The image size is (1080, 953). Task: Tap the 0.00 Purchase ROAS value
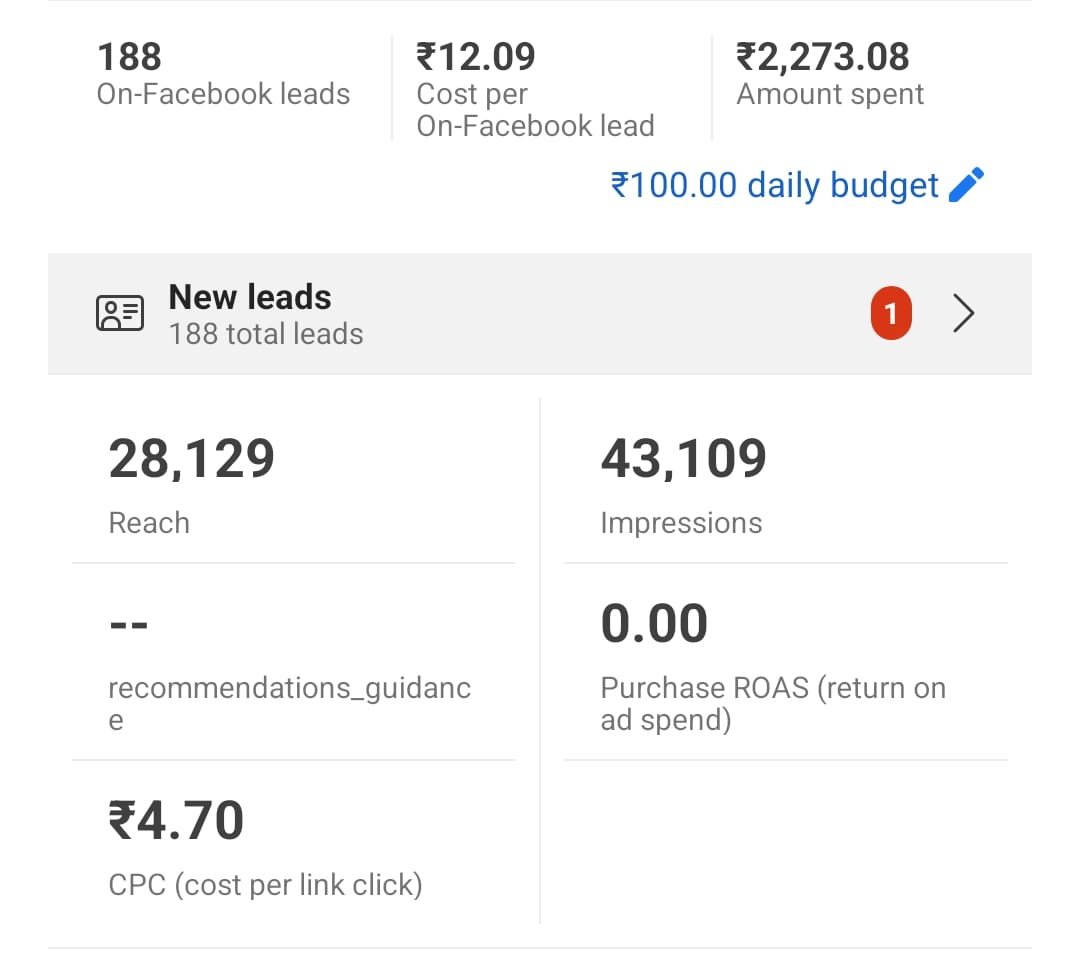click(654, 623)
